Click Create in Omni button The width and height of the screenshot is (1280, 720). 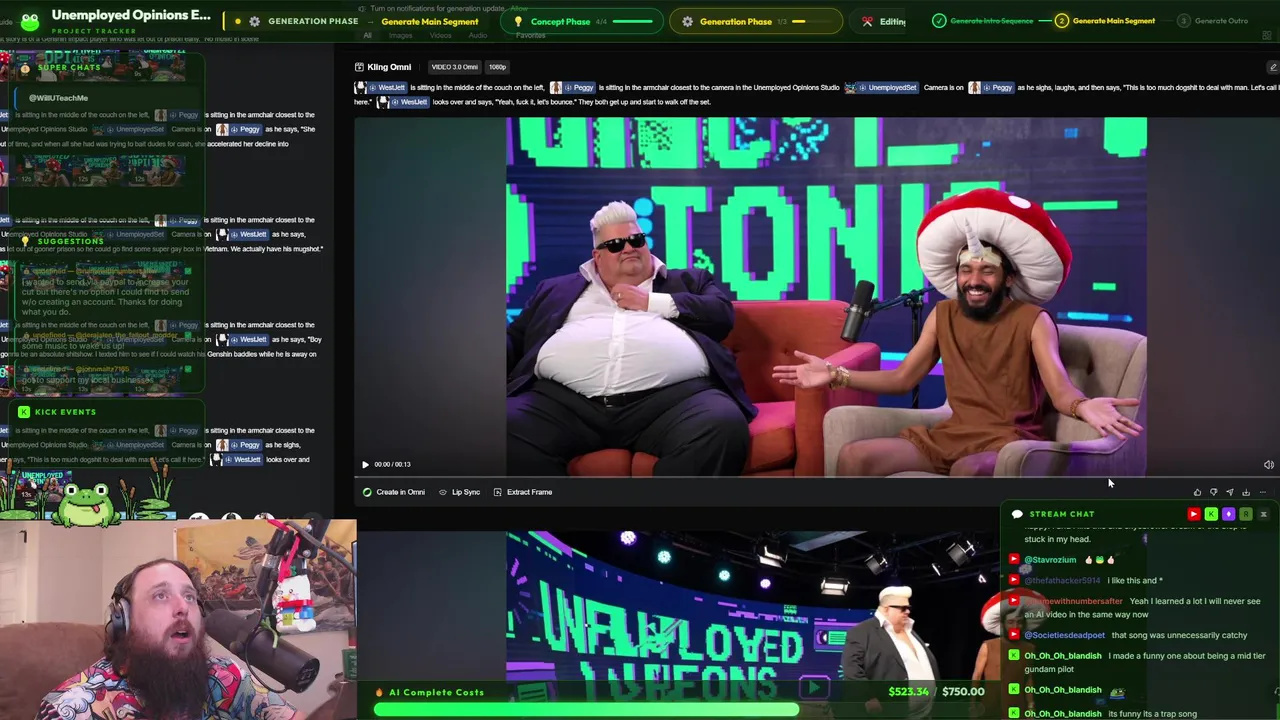tap(394, 492)
